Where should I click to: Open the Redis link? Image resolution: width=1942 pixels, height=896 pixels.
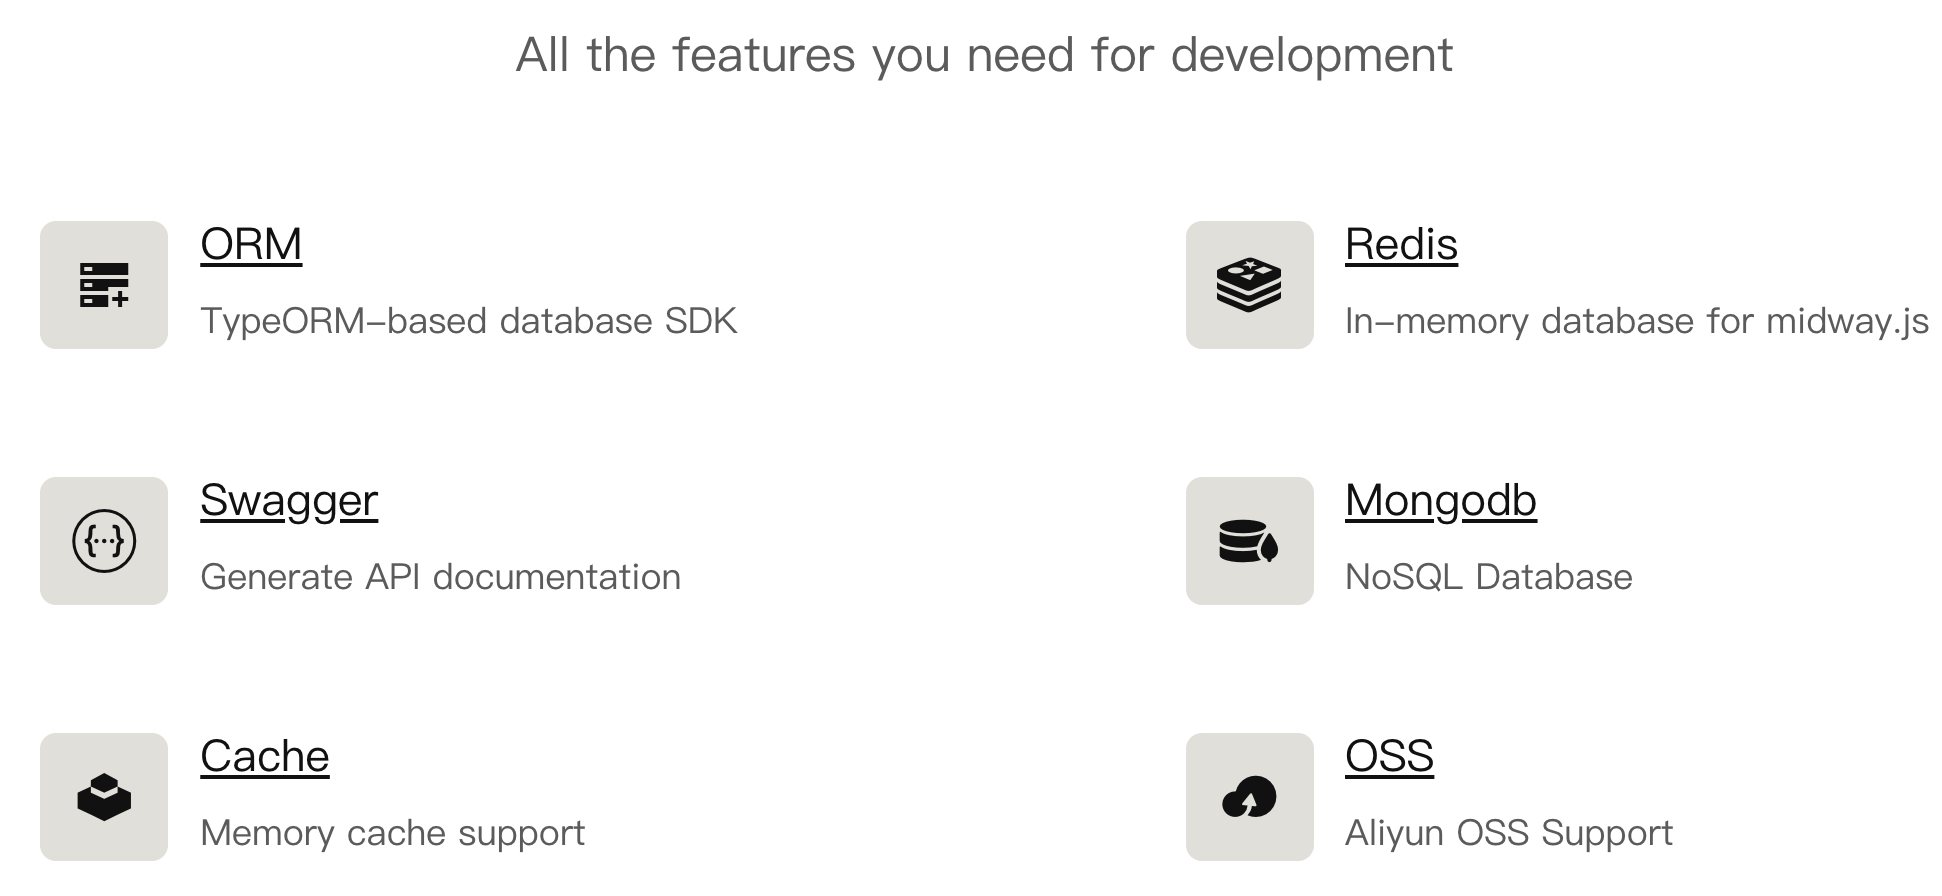(1401, 245)
